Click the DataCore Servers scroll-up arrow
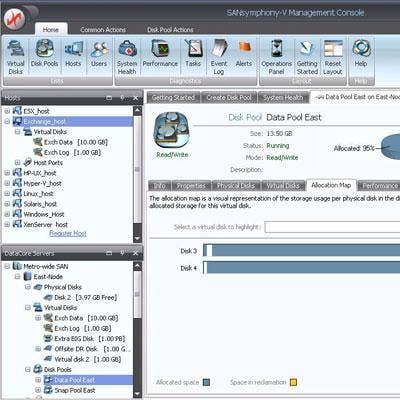The image size is (400, 400). pyautogui.click(x=137, y=266)
